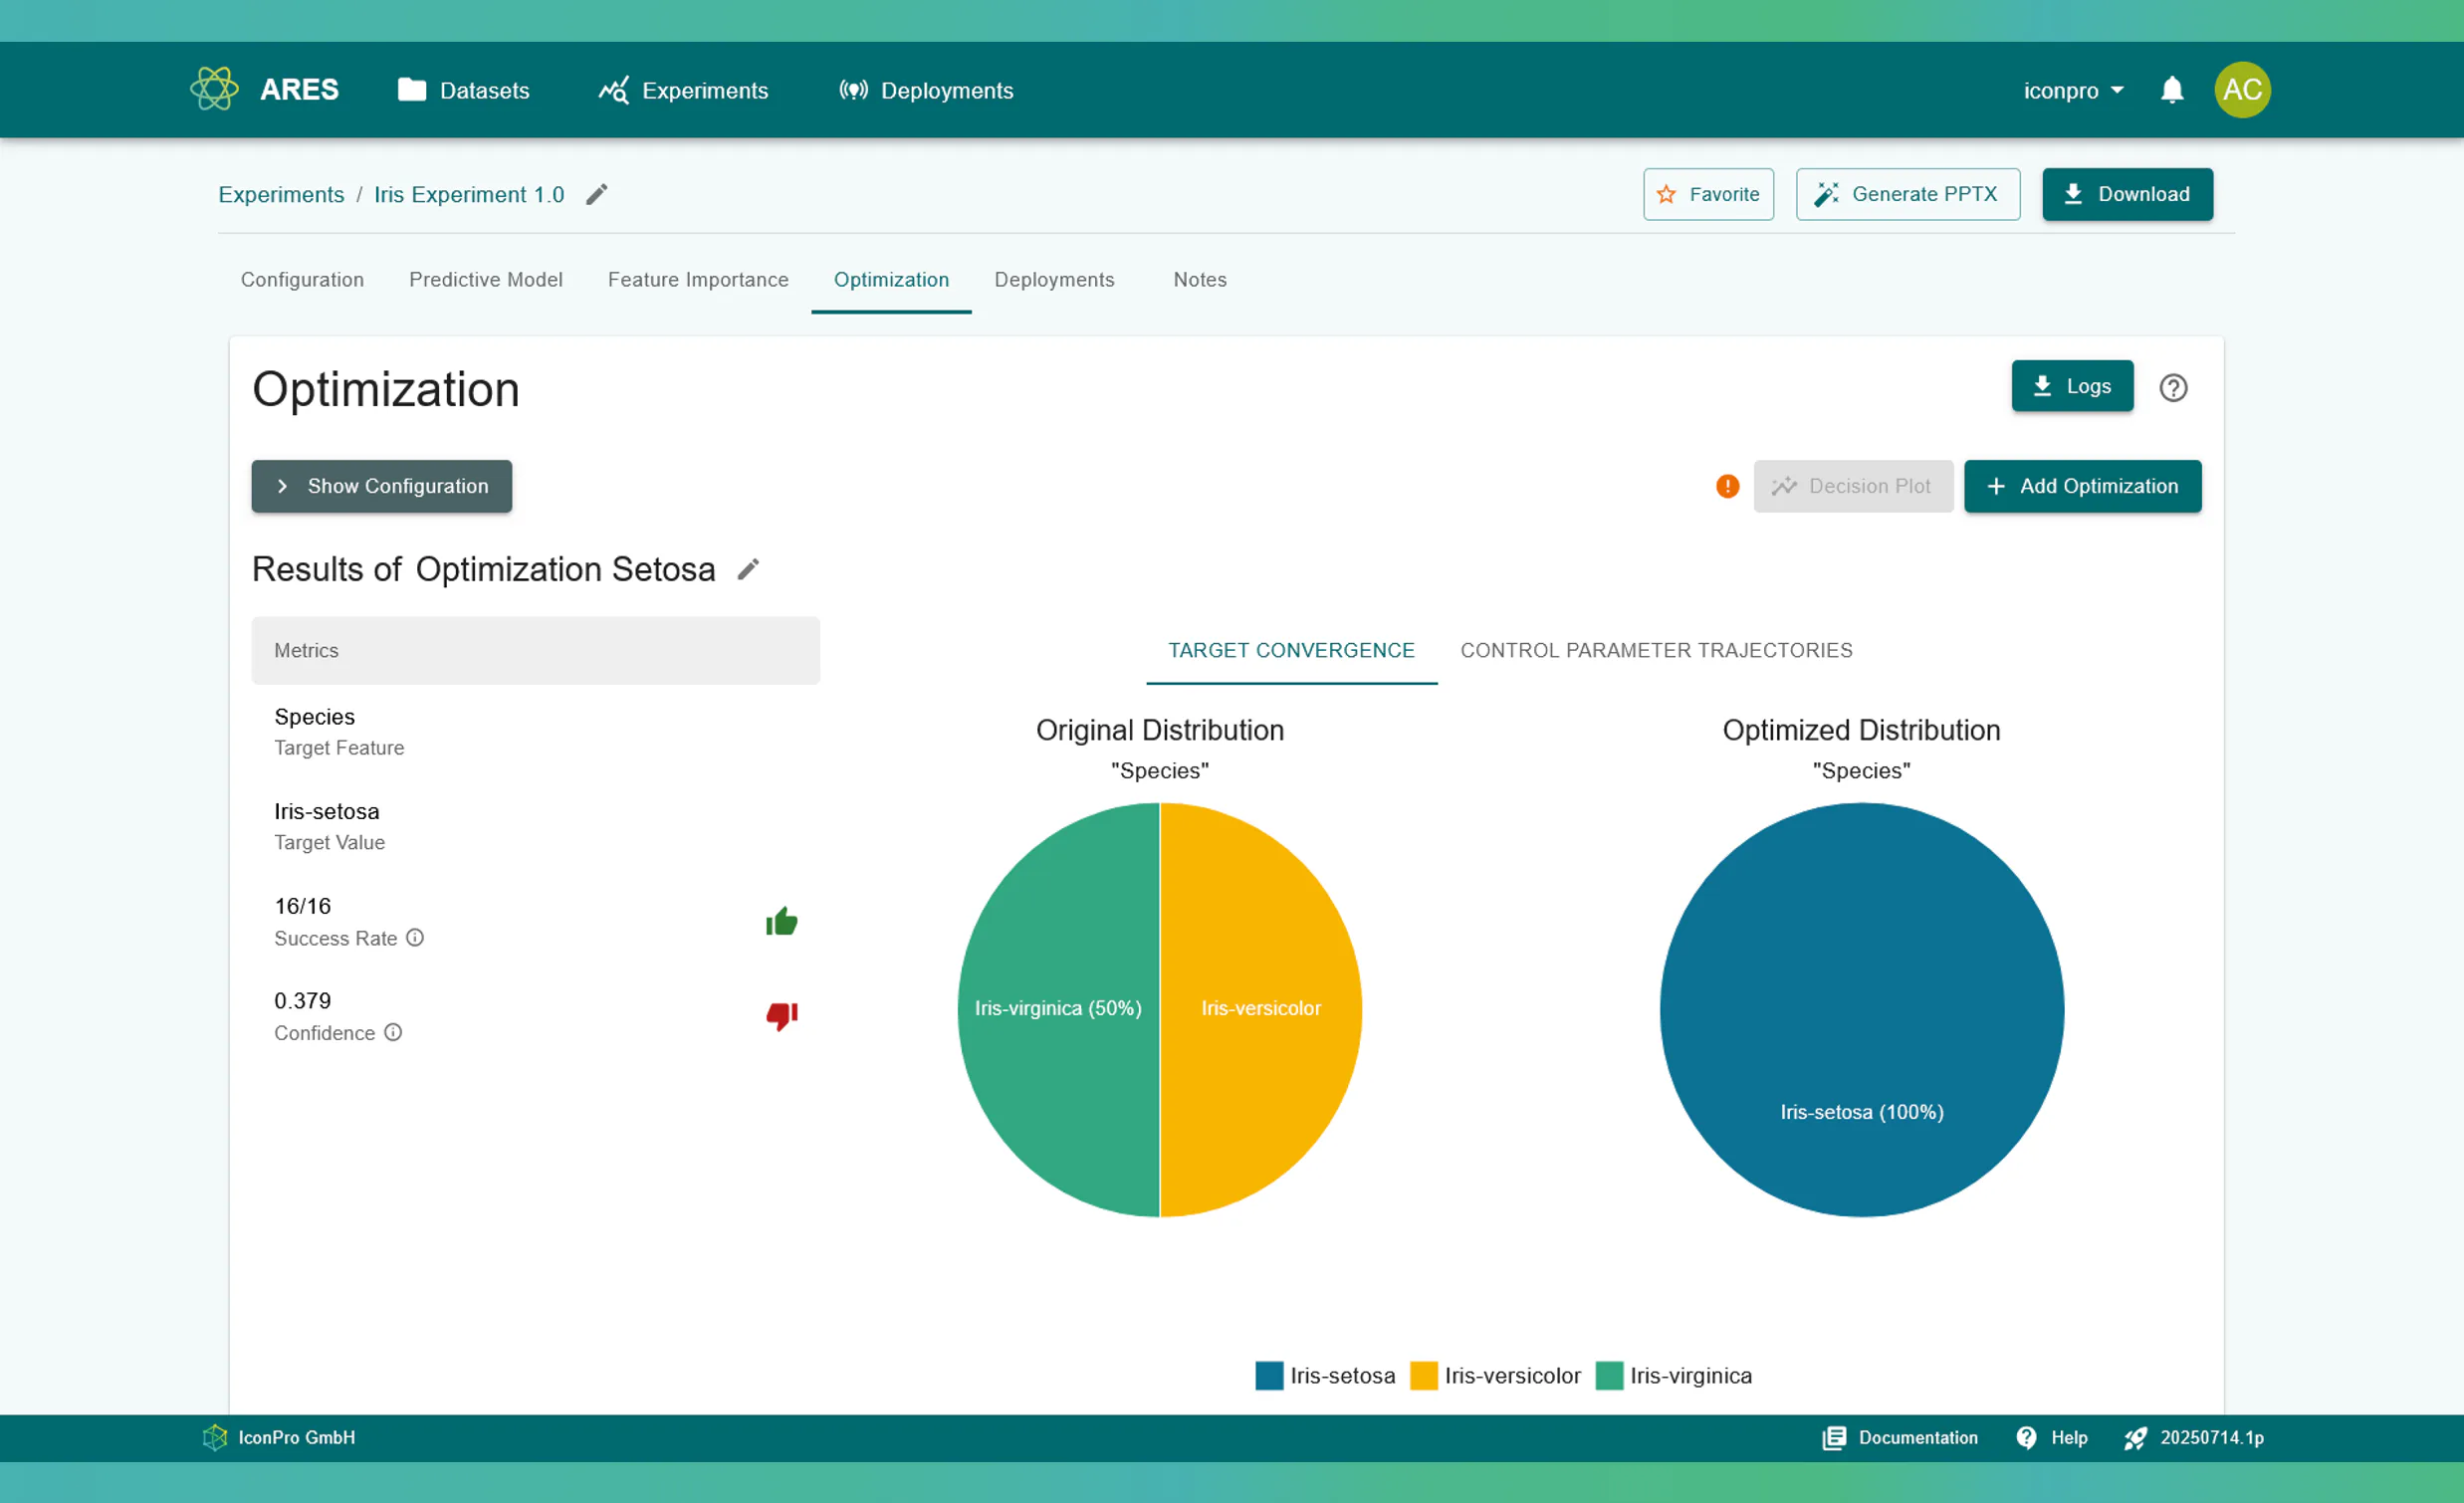Open the AC user avatar menu

(2242, 90)
